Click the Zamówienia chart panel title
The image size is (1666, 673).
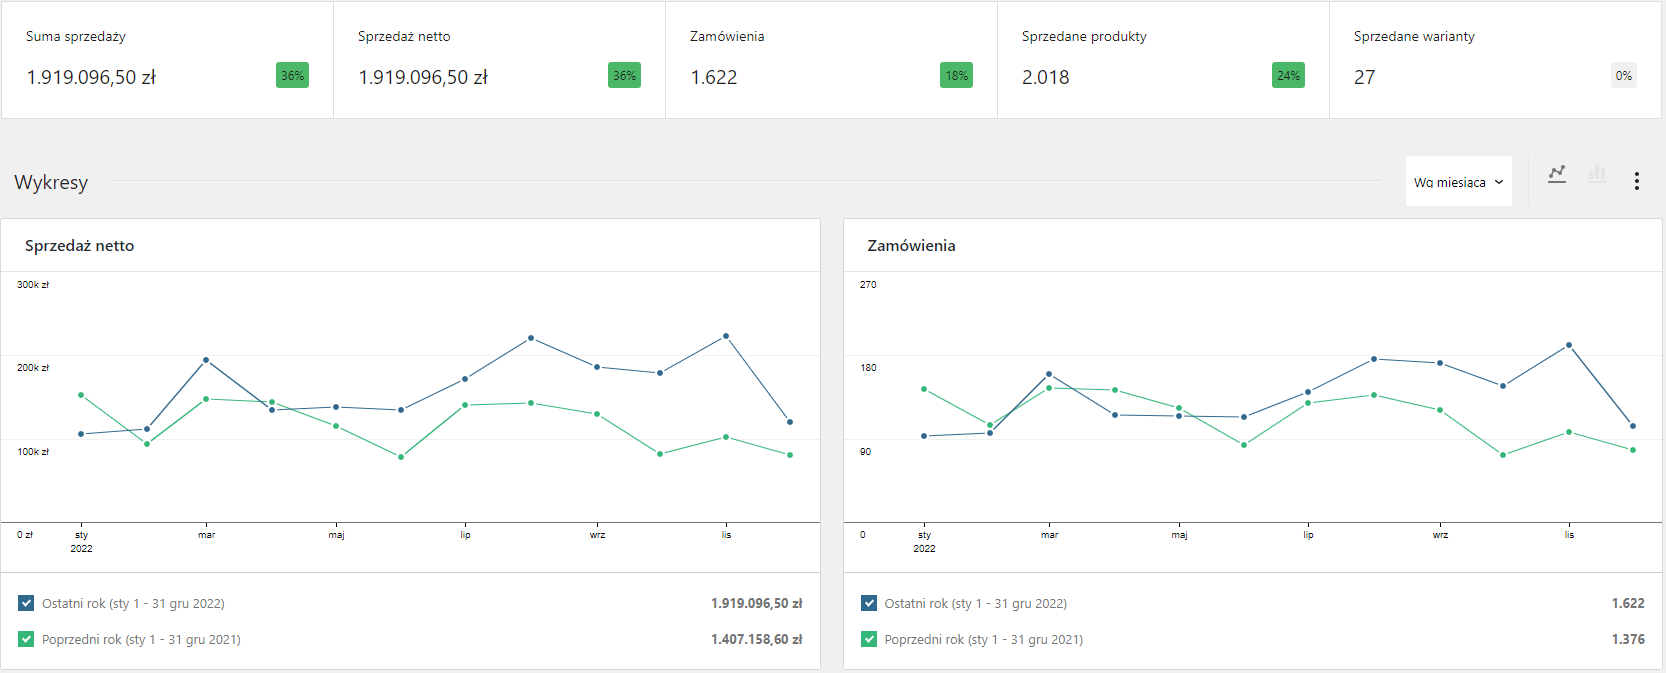(911, 246)
